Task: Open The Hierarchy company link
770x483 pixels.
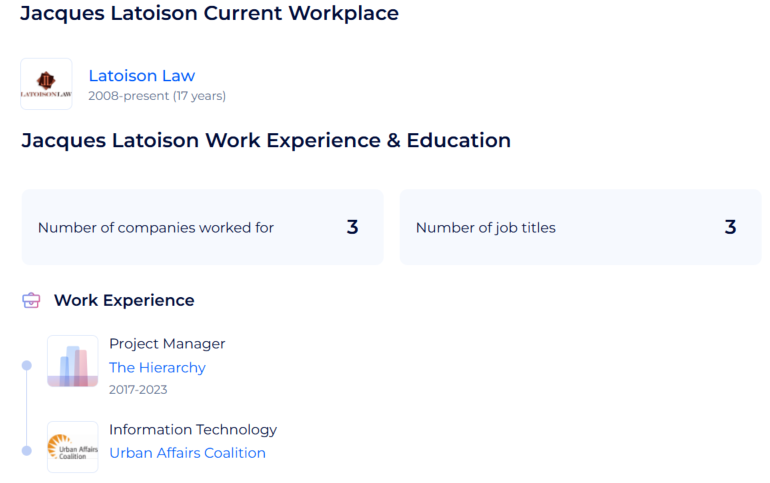Action: pyautogui.click(x=157, y=367)
